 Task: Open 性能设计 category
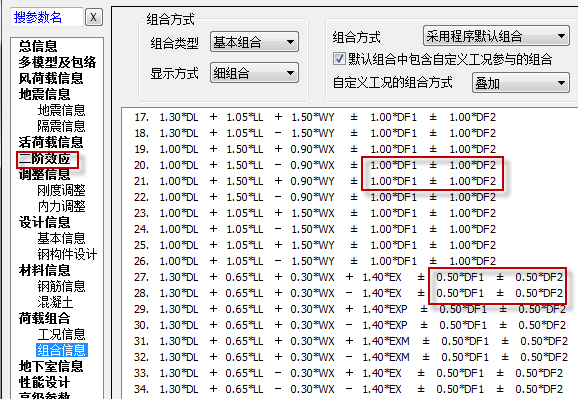44,382
